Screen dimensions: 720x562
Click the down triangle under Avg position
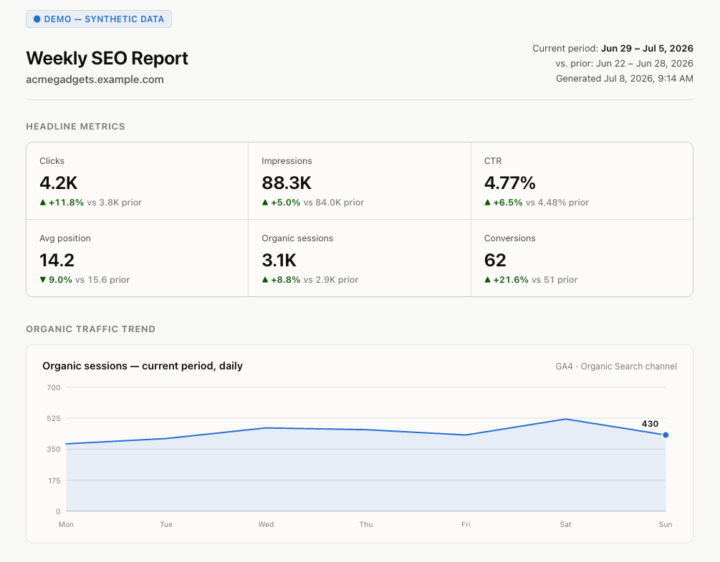[43, 280]
